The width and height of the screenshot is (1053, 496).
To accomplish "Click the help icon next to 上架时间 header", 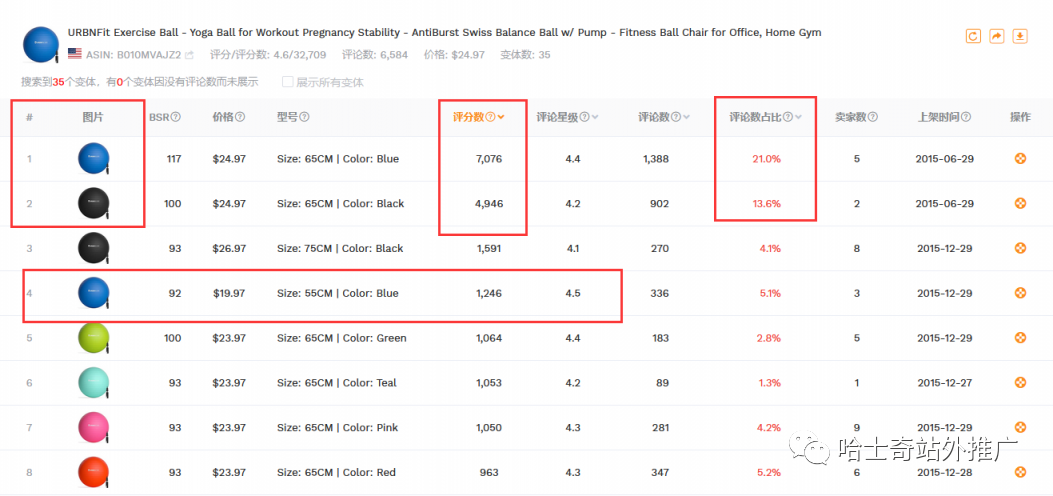I will [x=966, y=117].
